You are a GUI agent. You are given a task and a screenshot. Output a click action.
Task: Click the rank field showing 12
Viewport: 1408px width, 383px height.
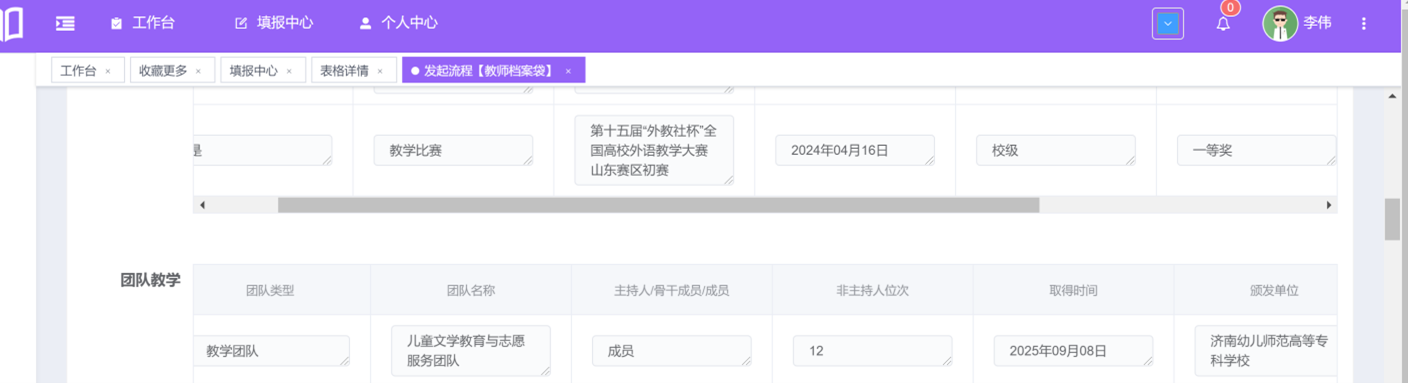(873, 351)
